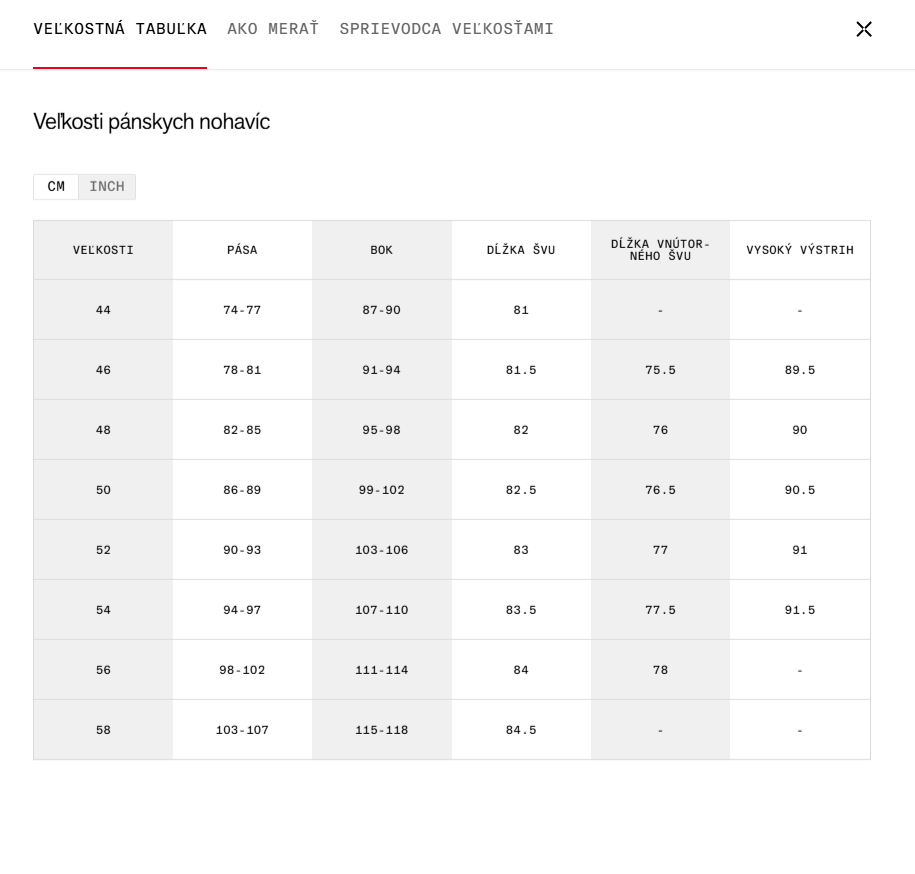Click hip value 107-110
915x874 pixels.
[382, 610]
